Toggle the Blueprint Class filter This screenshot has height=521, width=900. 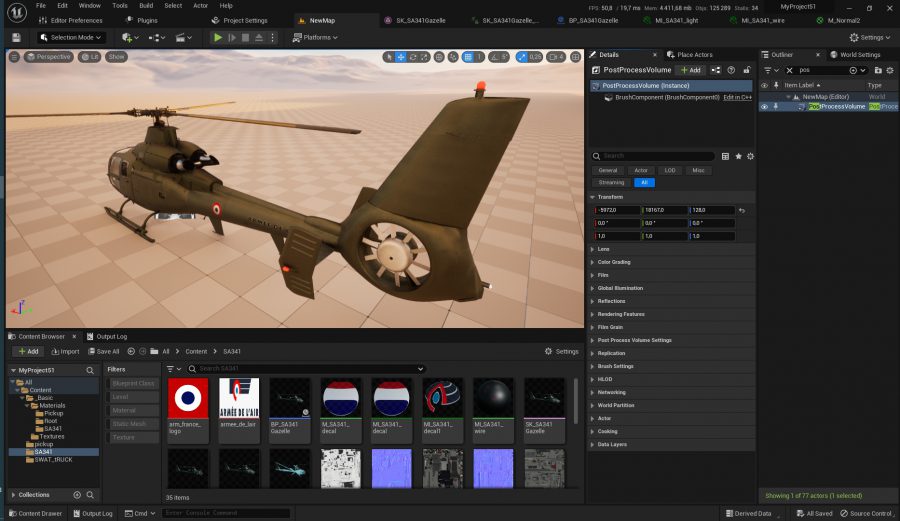(133, 383)
